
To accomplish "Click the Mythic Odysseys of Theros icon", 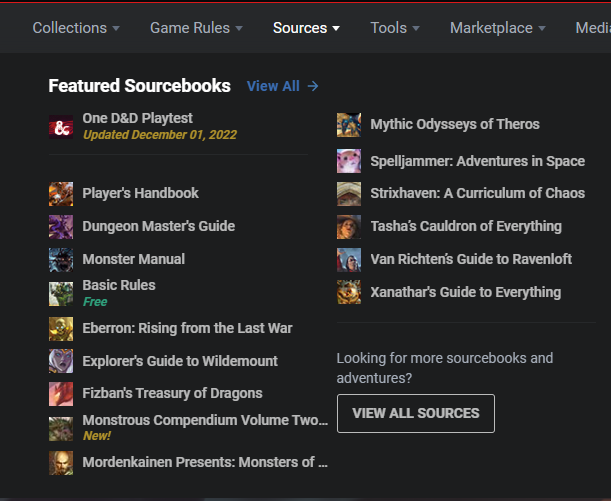I will pos(349,125).
